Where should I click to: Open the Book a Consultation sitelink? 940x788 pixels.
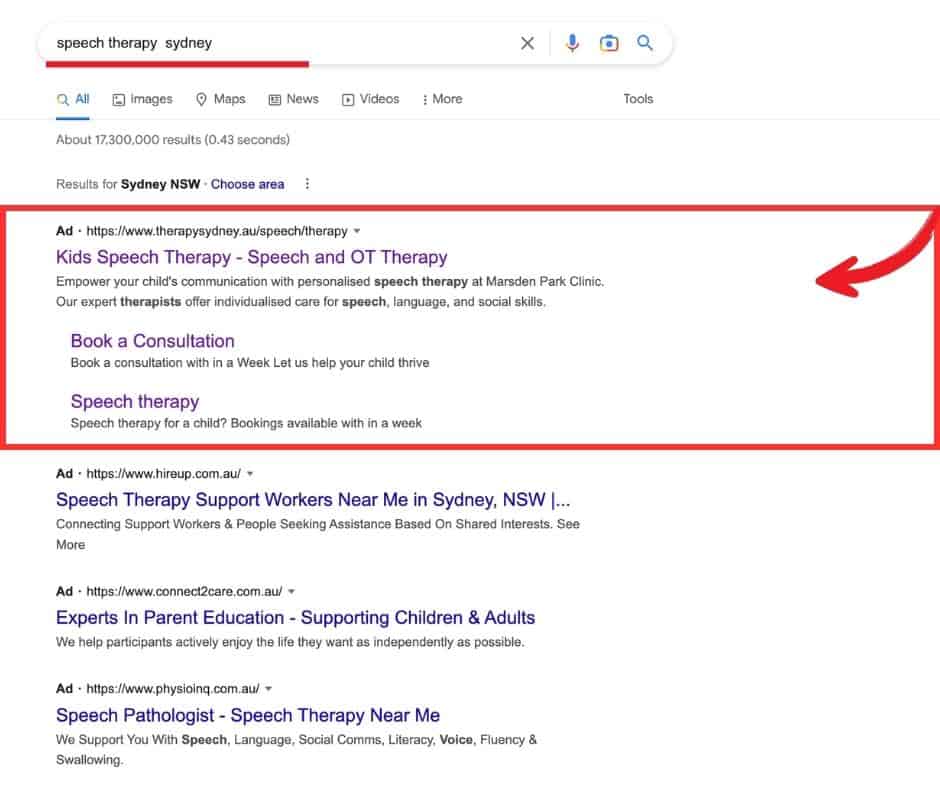coord(153,341)
